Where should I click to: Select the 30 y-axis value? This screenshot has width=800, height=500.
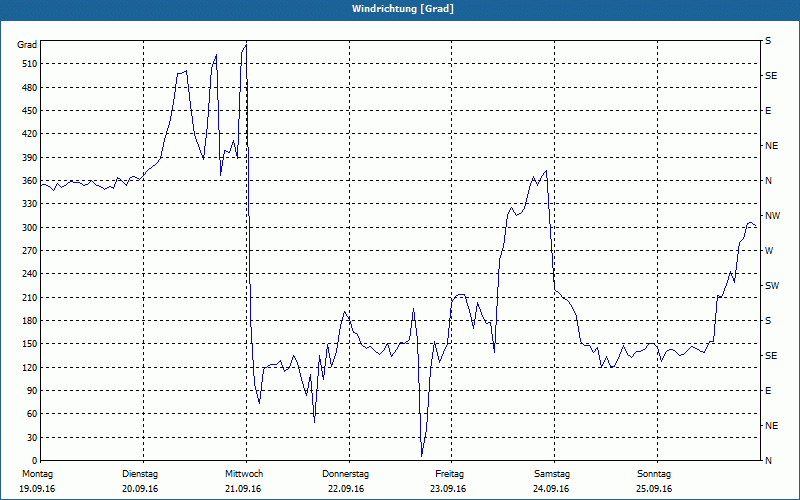coord(32,438)
